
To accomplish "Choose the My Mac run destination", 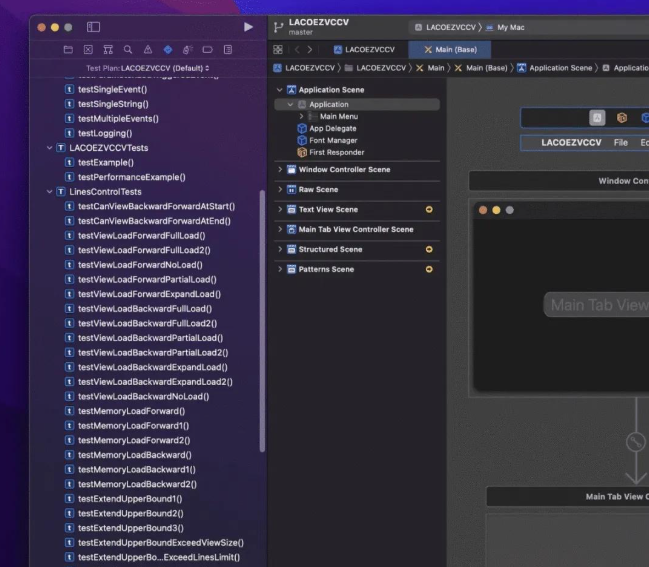I will tap(505, 27).
